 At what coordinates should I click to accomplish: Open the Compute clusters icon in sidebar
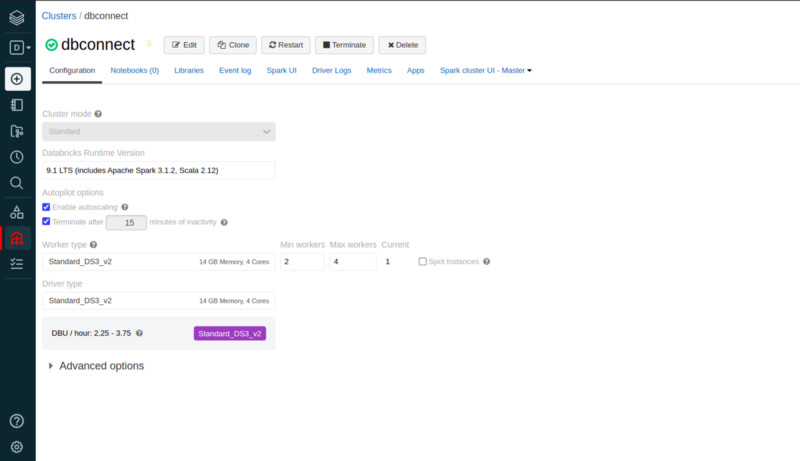(17, 238)
